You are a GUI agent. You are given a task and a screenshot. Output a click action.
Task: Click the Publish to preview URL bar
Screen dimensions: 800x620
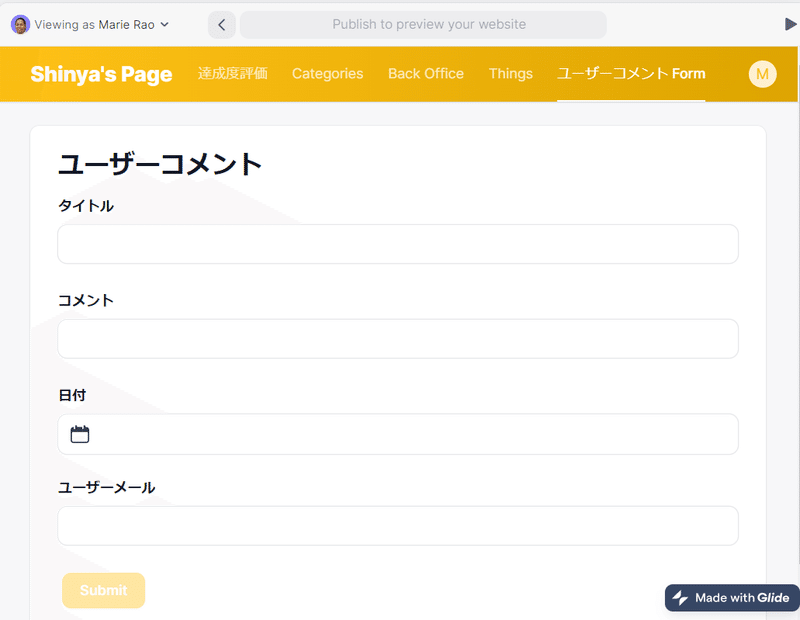pyautogui.click(x=423, y=24)
